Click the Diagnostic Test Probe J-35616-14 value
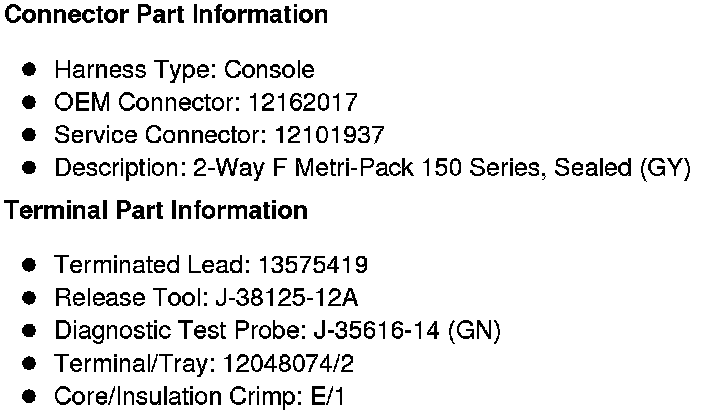Image resolution: width=704 pixels, height=416 pixels. (x=392, y=331)
